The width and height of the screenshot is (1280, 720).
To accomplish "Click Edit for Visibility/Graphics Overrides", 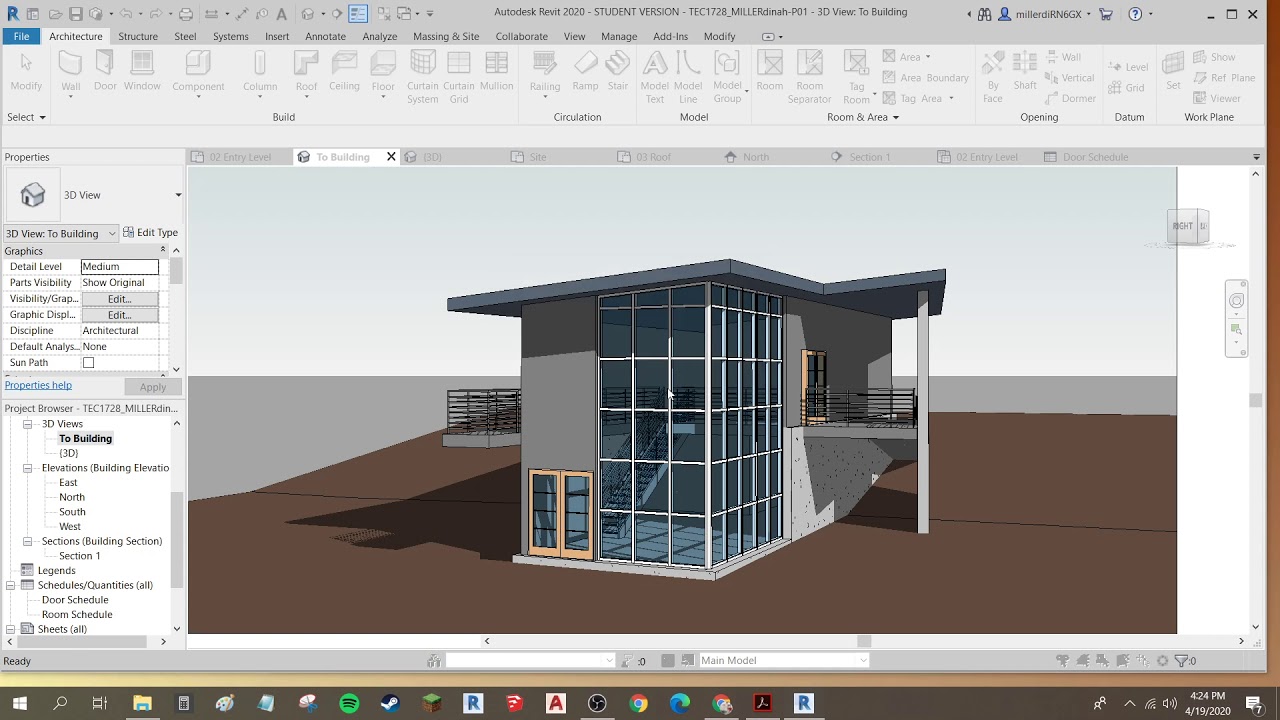I will click(x=119, y=299).
